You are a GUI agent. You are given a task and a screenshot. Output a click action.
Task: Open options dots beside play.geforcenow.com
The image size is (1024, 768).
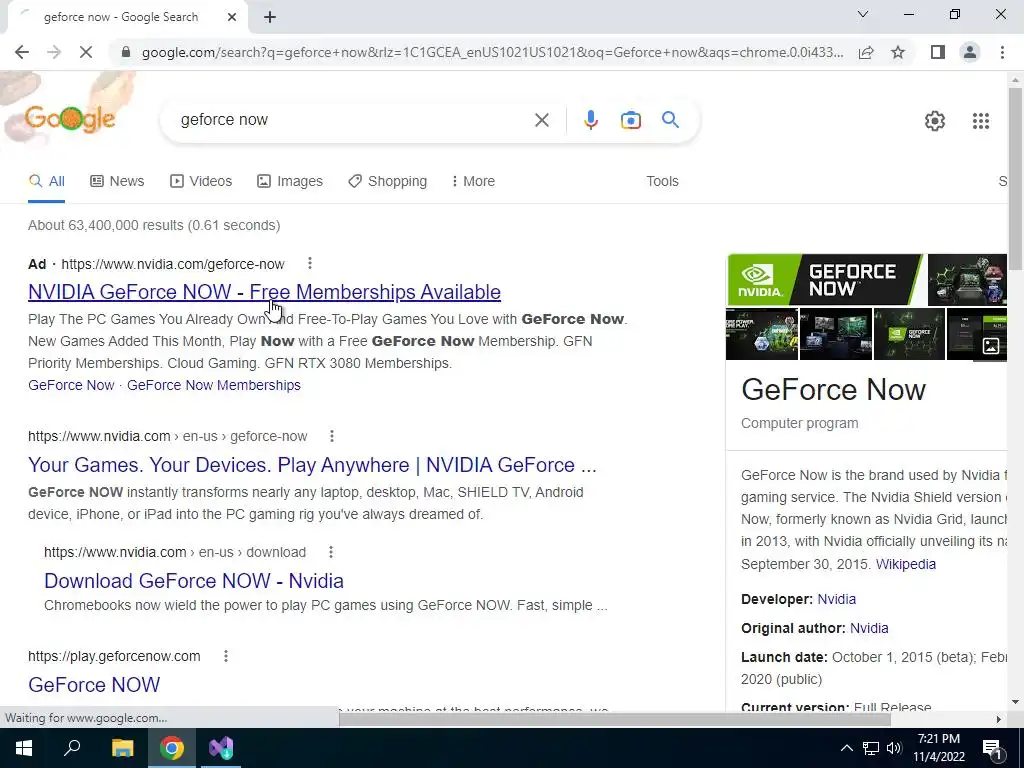[225, 656]
